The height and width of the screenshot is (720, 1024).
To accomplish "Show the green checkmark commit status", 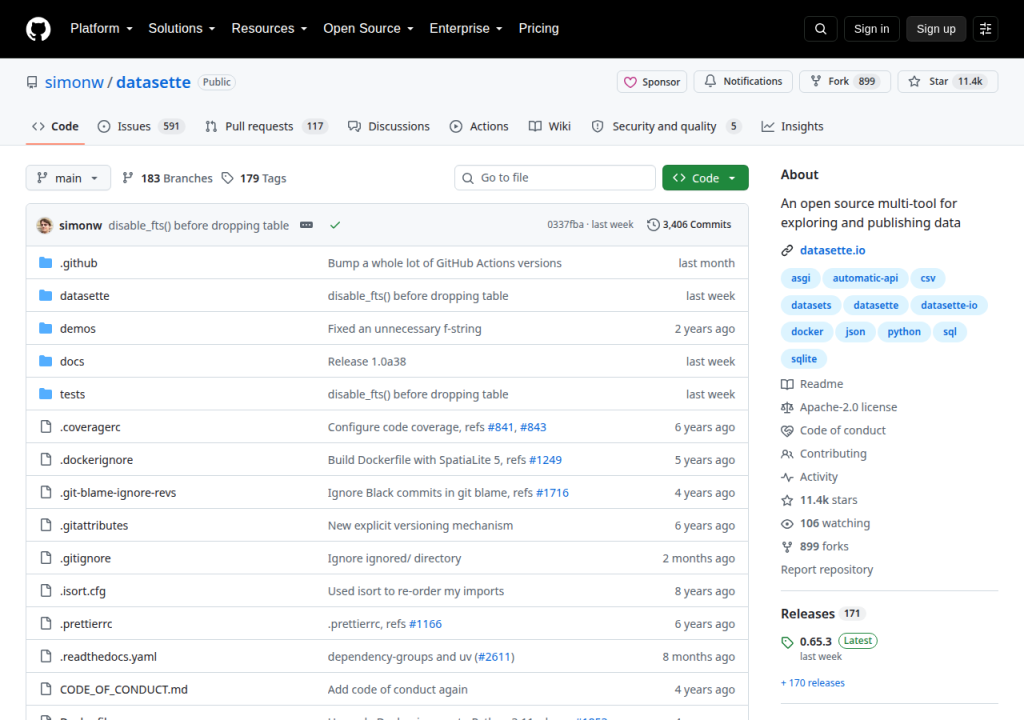I will [x=335, y=225].
